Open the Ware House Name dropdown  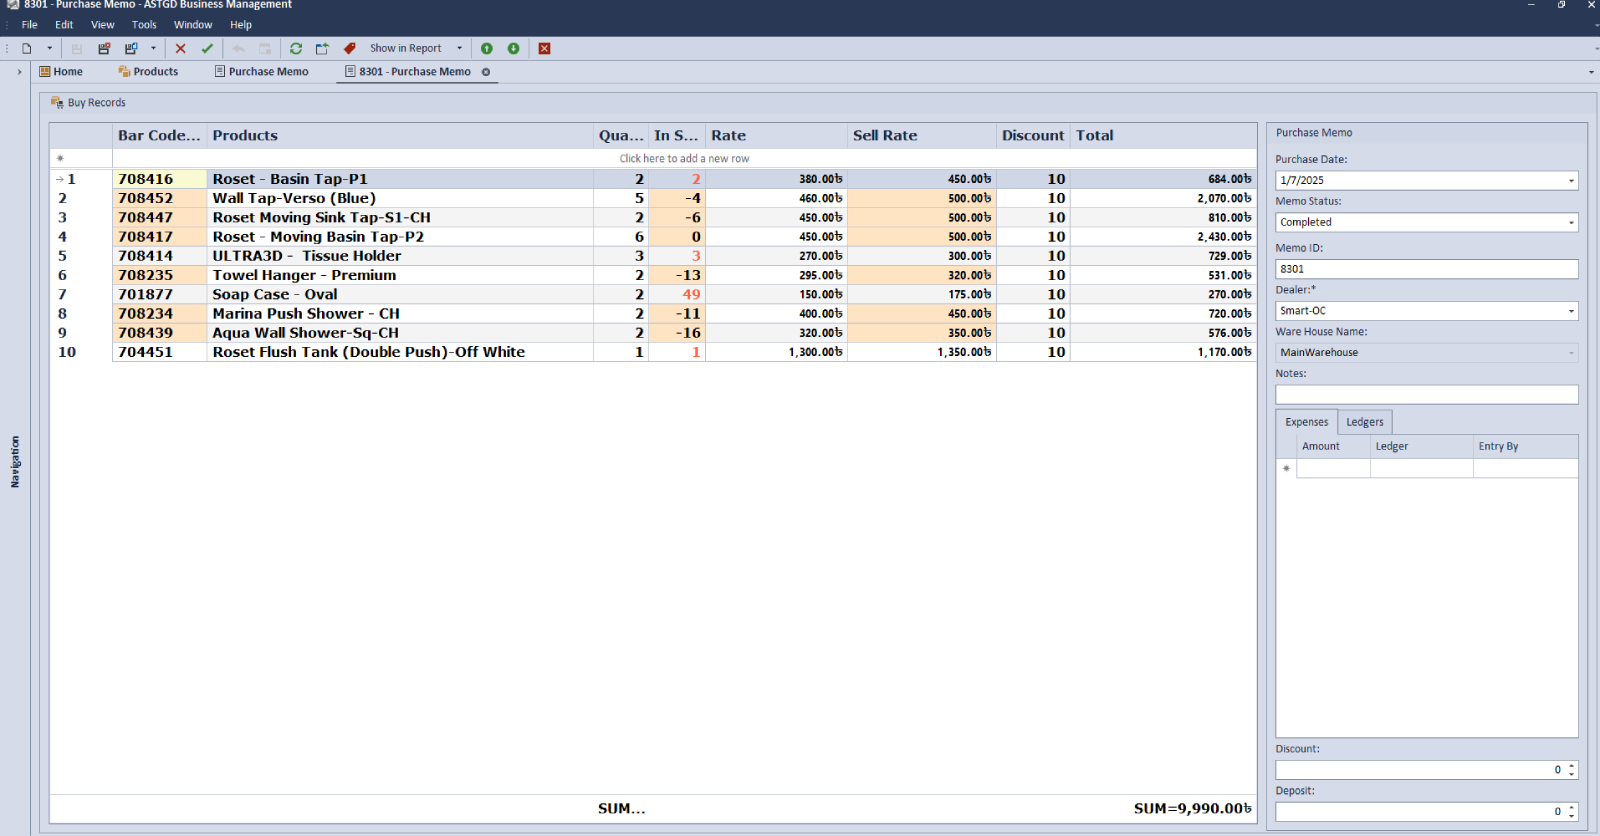1571,353
